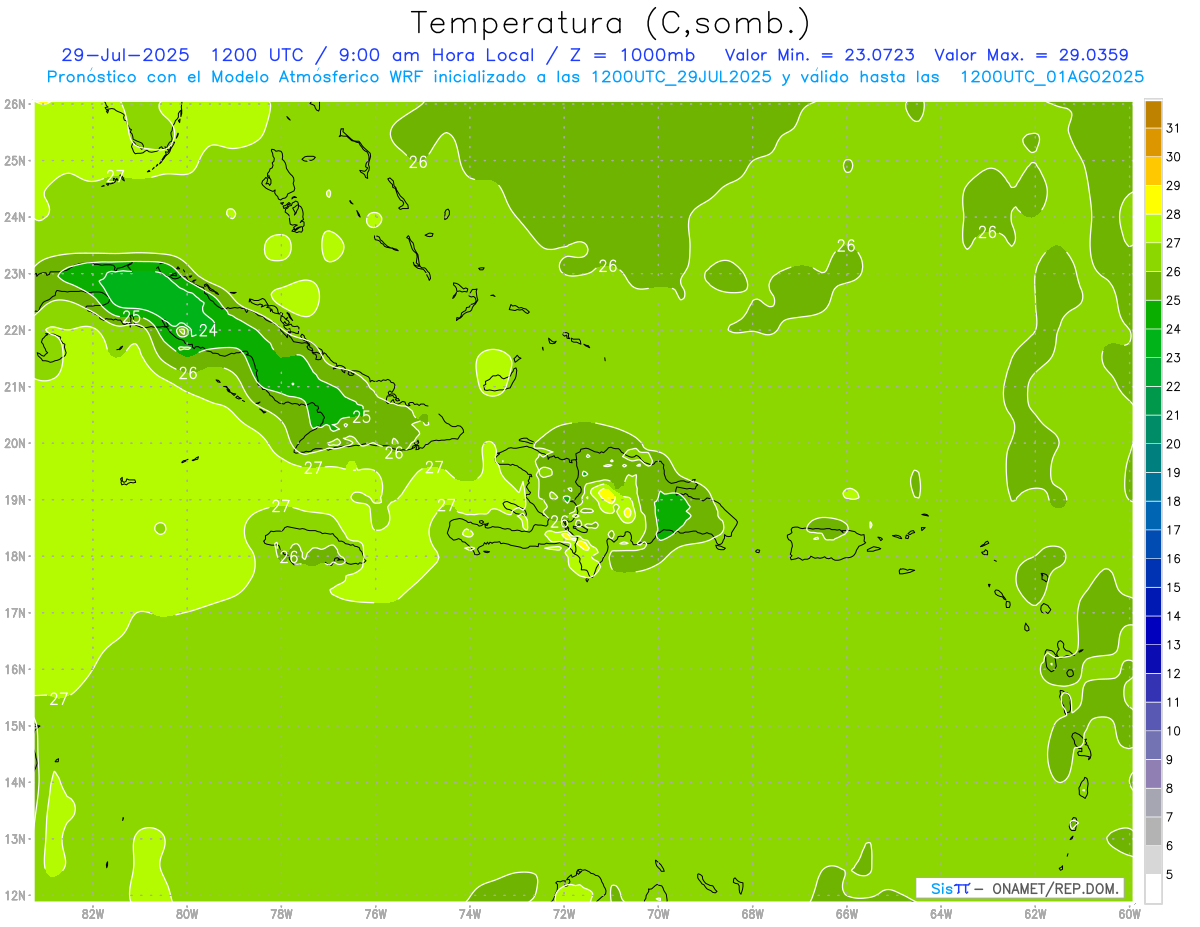The width and height of the screenshot is (1200, 927).
Task: Click the colorbar legend value "31"
Action: [1174, 128]
